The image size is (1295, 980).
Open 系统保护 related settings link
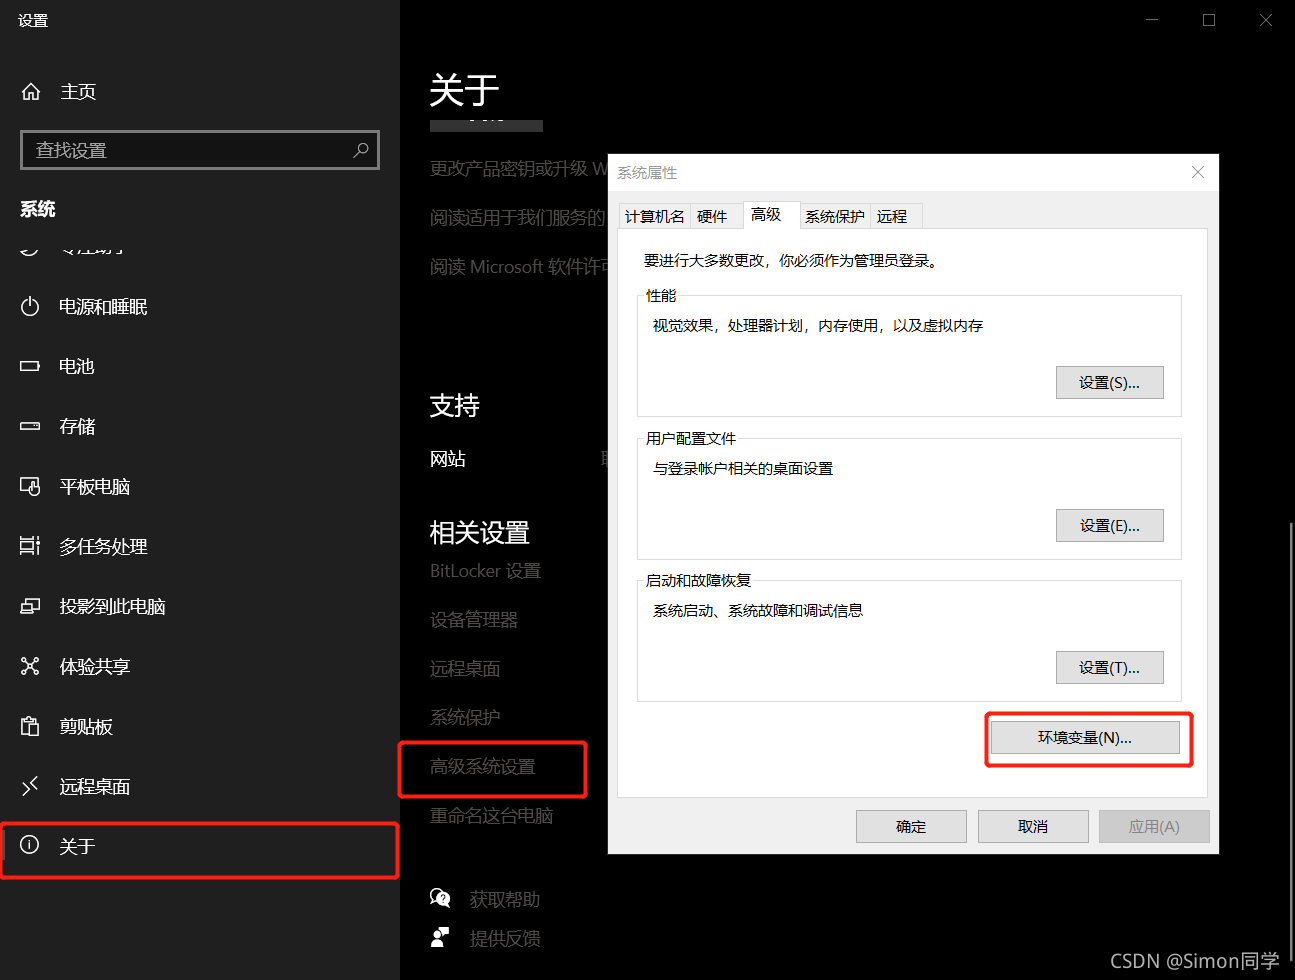click(465, 718)
